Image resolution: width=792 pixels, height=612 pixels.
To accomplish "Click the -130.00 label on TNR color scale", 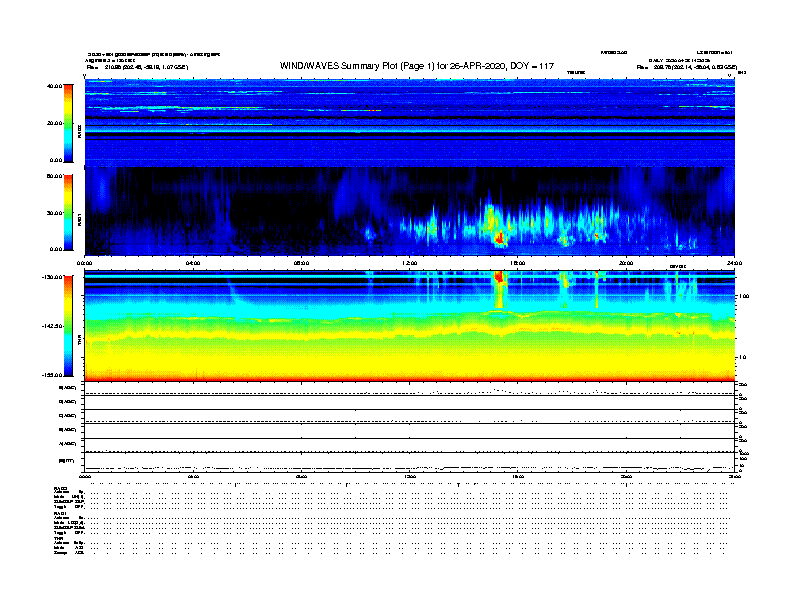I will (x=52, y=277).
